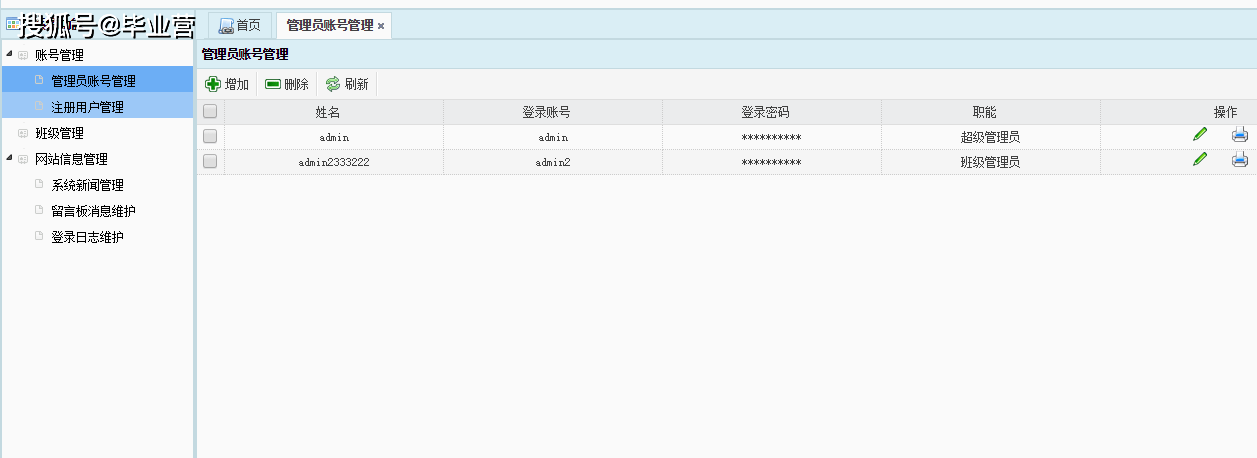Click the 职能 column header
Viewport: 1257px width, 458px height.
[990, 112]
